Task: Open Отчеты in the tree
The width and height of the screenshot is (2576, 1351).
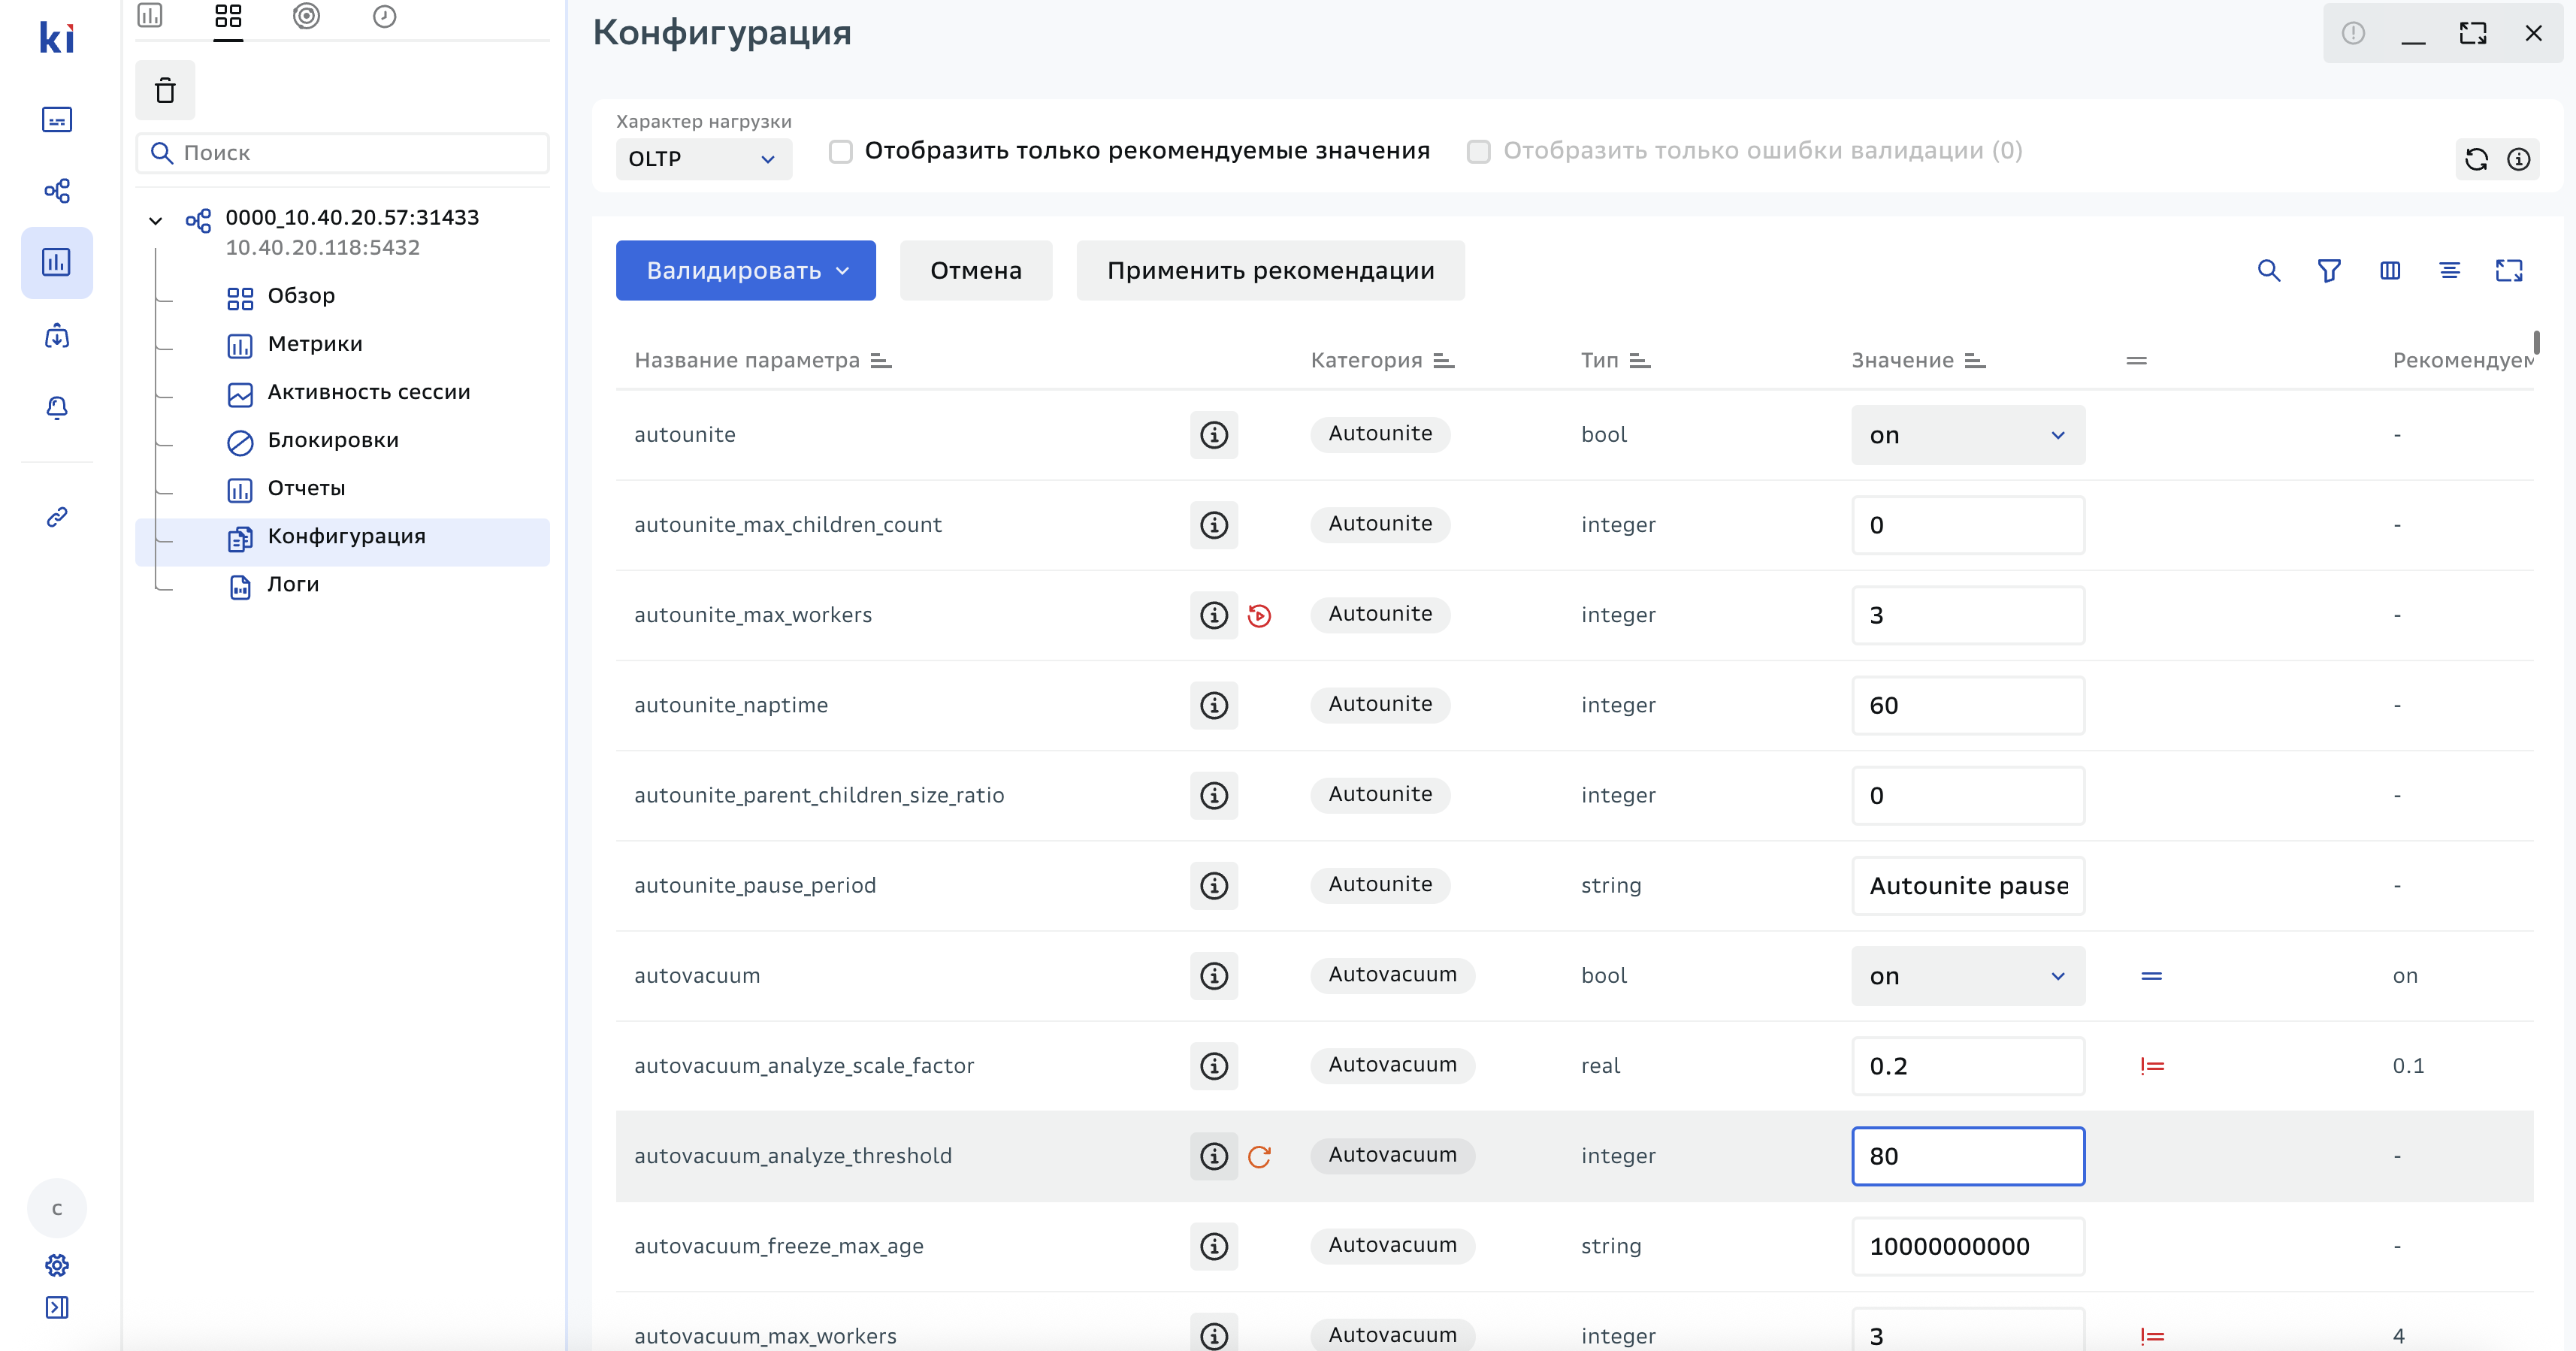Action: click(x=306, y=488)
